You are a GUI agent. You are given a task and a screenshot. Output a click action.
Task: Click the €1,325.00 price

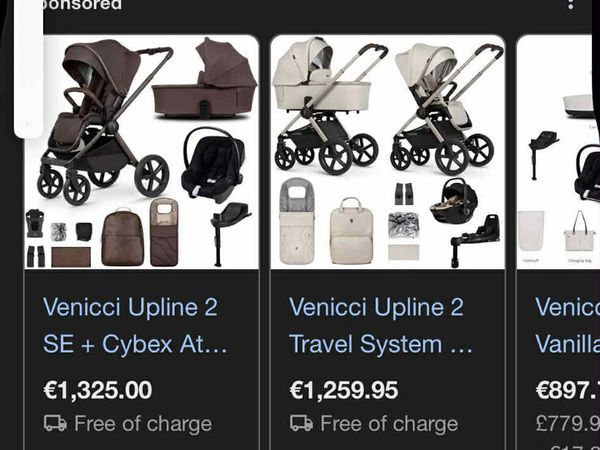(98, 389)
